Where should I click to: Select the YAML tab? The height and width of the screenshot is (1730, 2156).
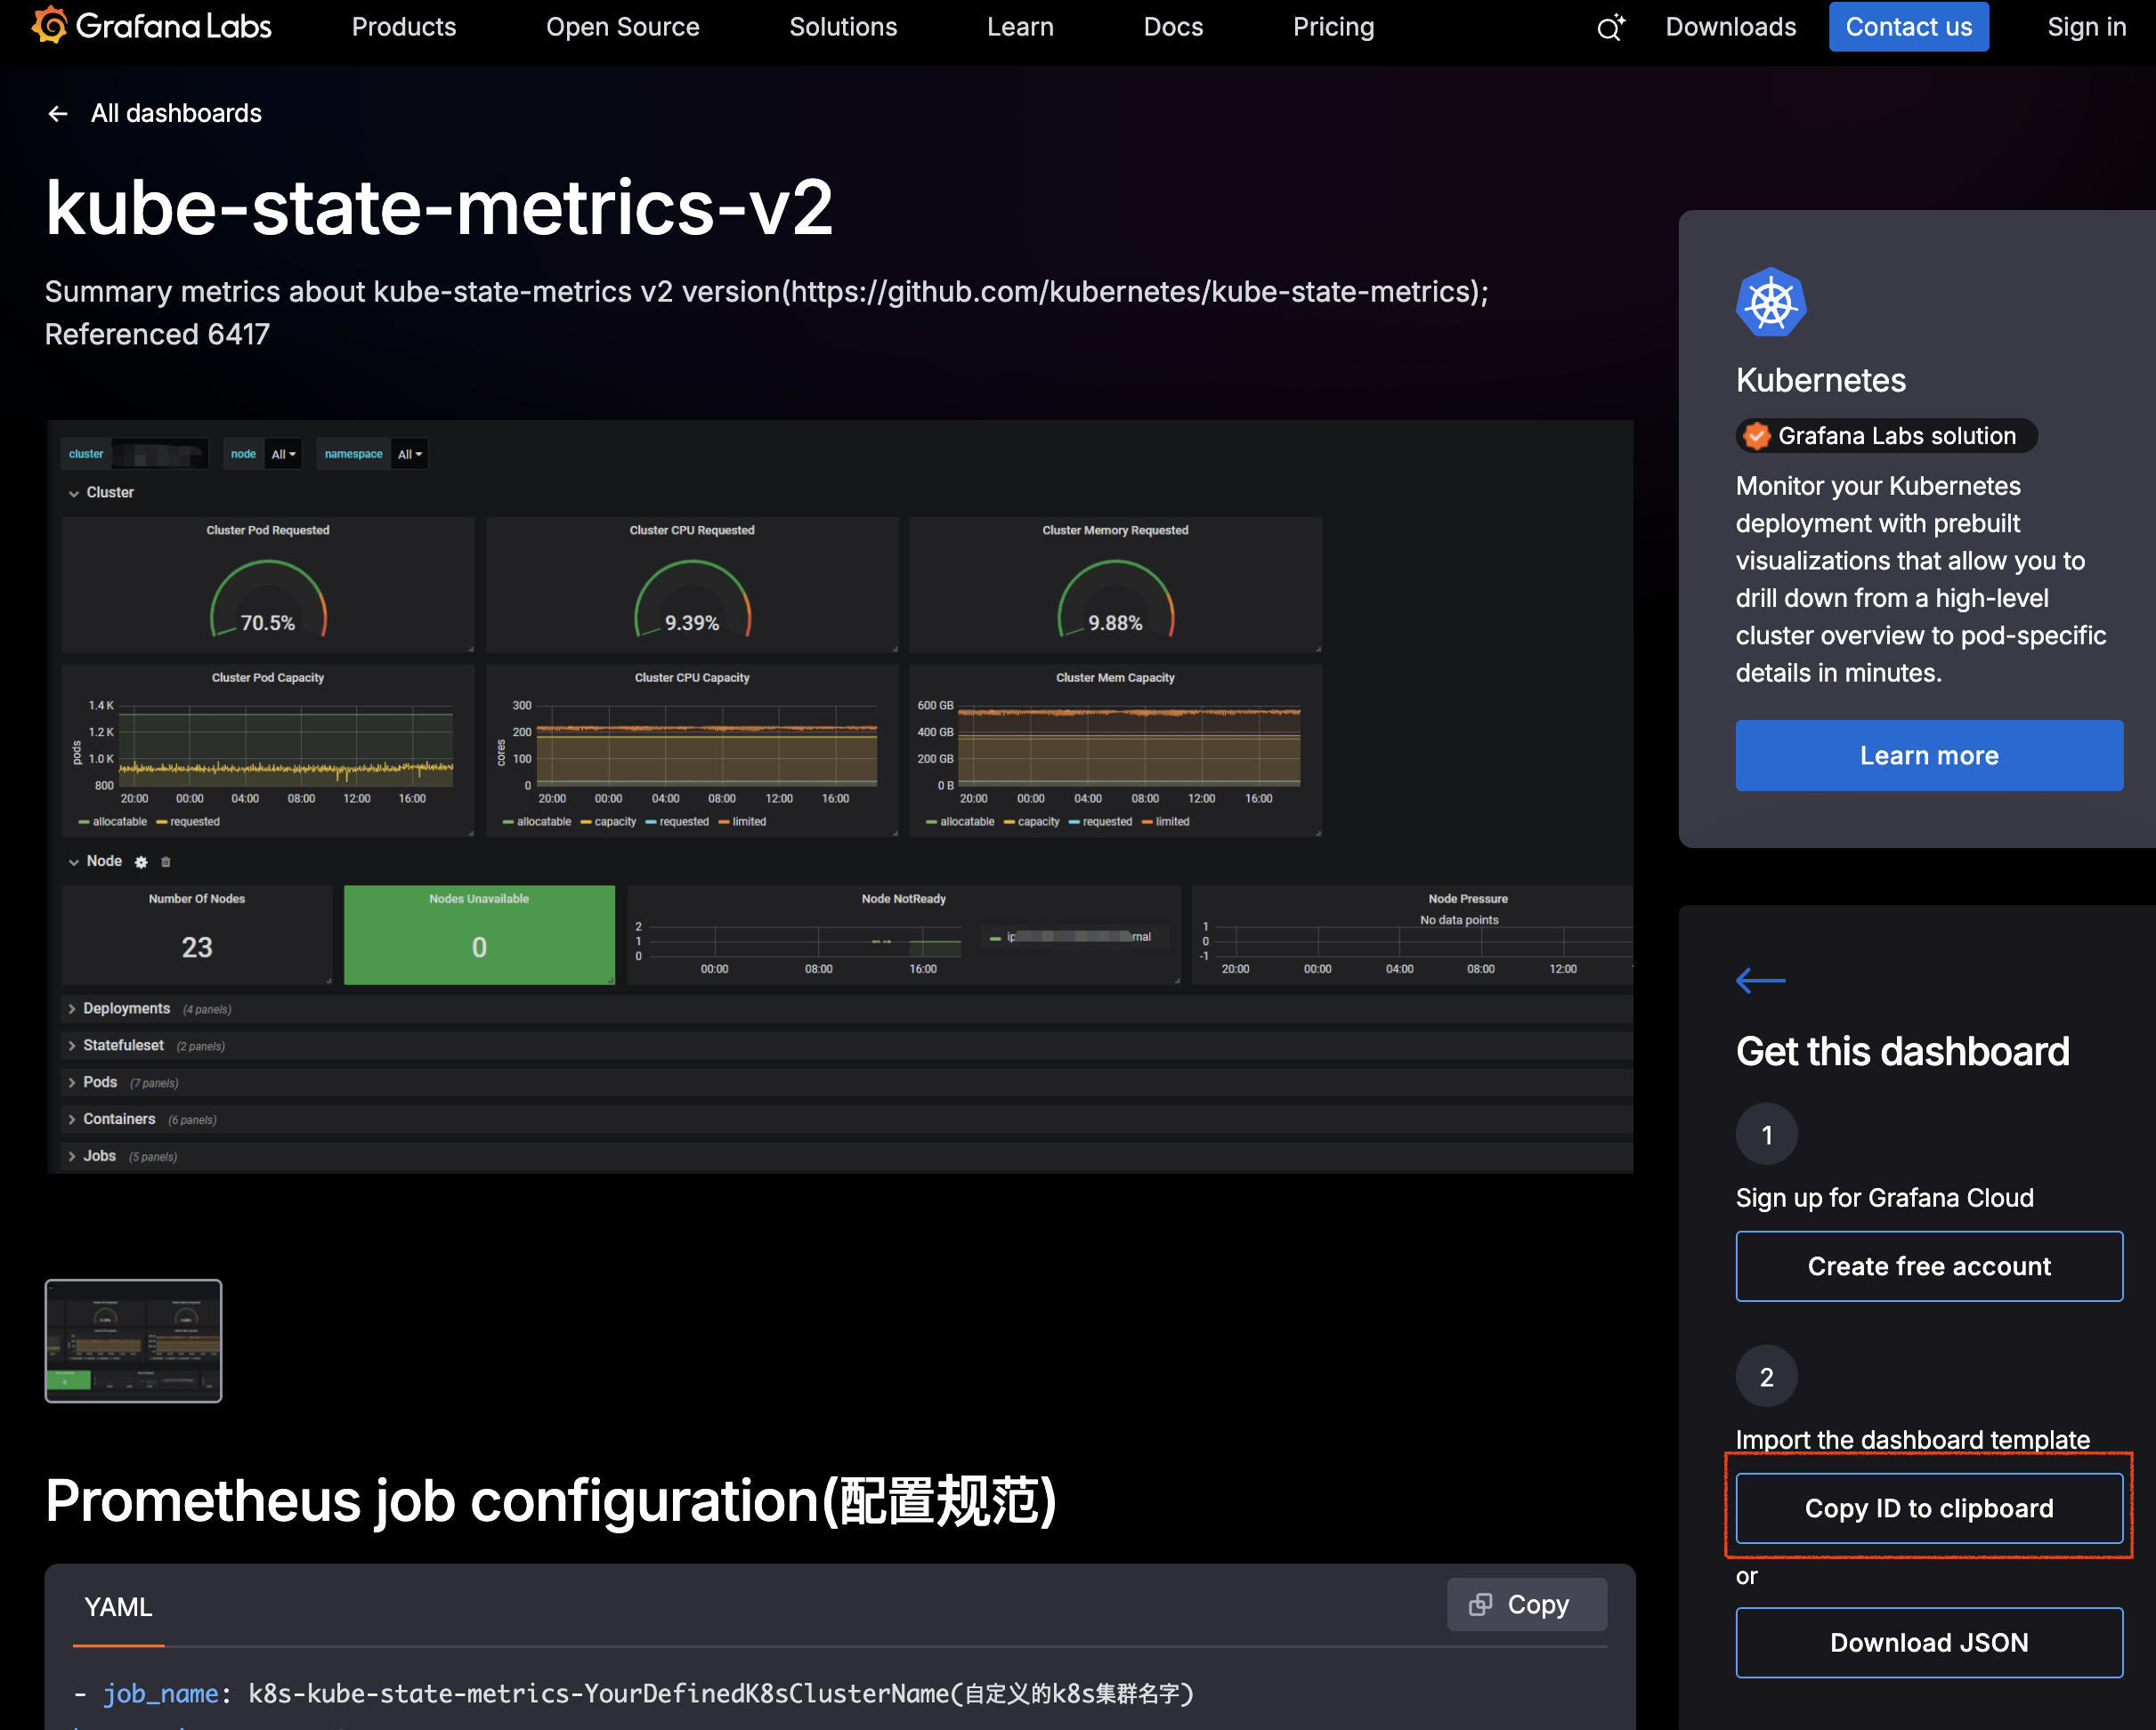click(118, 1607)
